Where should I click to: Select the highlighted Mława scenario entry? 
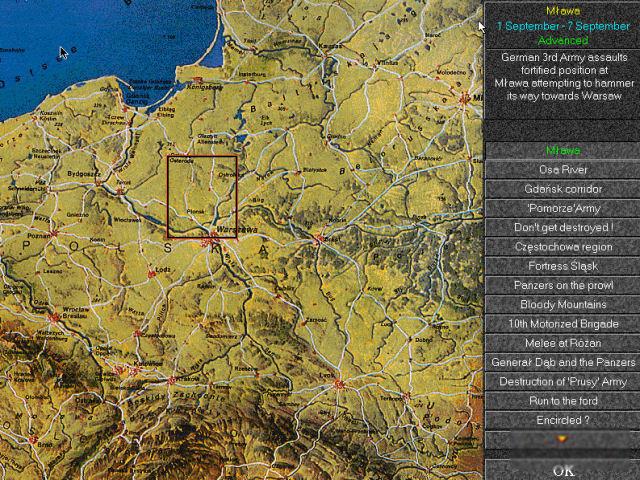click(x=563, y=151)
